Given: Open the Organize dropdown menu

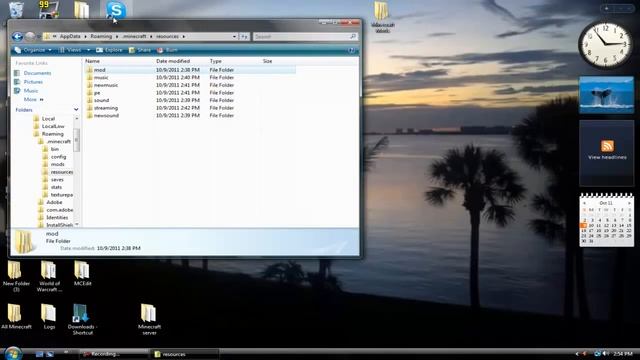Looking at the screenshot, I should coord(33,50).
